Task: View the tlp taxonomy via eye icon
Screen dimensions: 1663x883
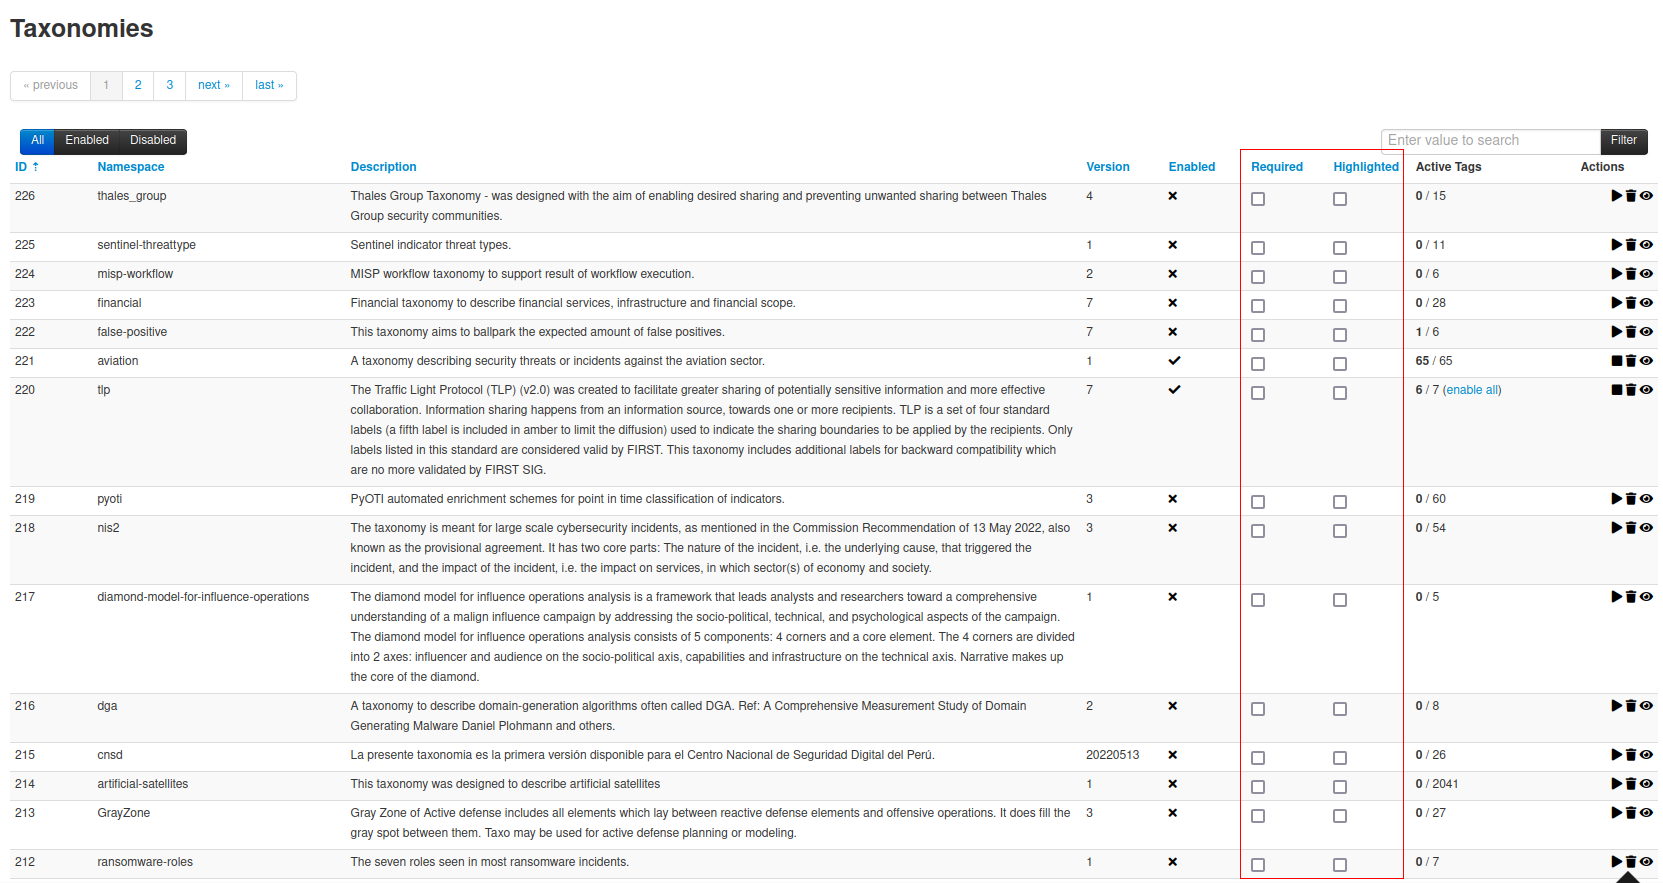Action: point(1646,390)
